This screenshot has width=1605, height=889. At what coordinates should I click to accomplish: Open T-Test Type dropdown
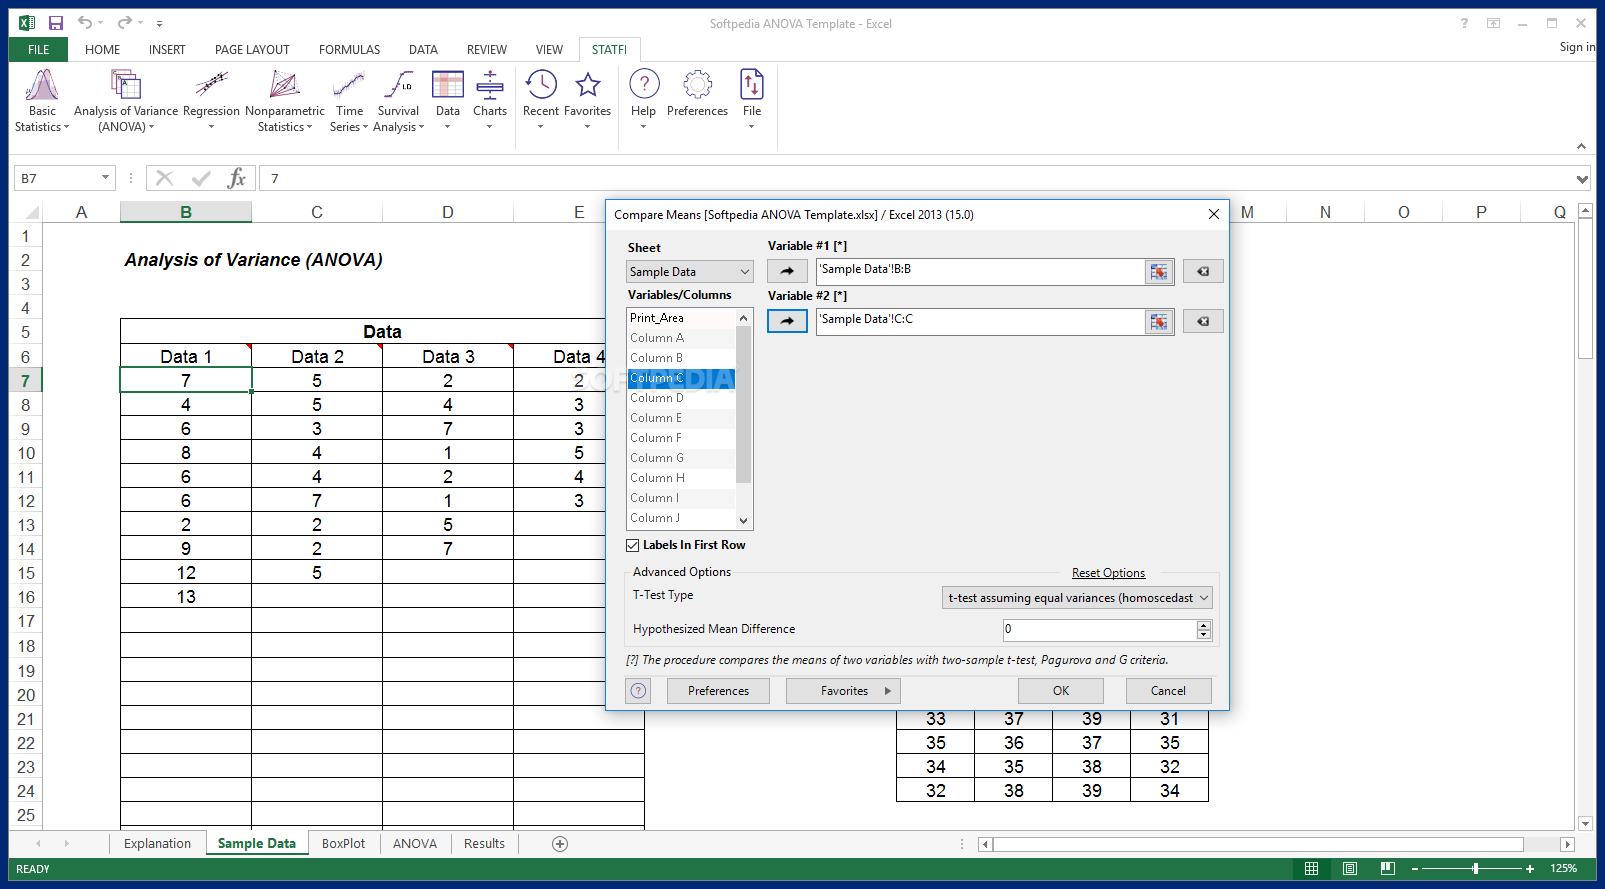pyautogui.click(x=1078, y=598)
